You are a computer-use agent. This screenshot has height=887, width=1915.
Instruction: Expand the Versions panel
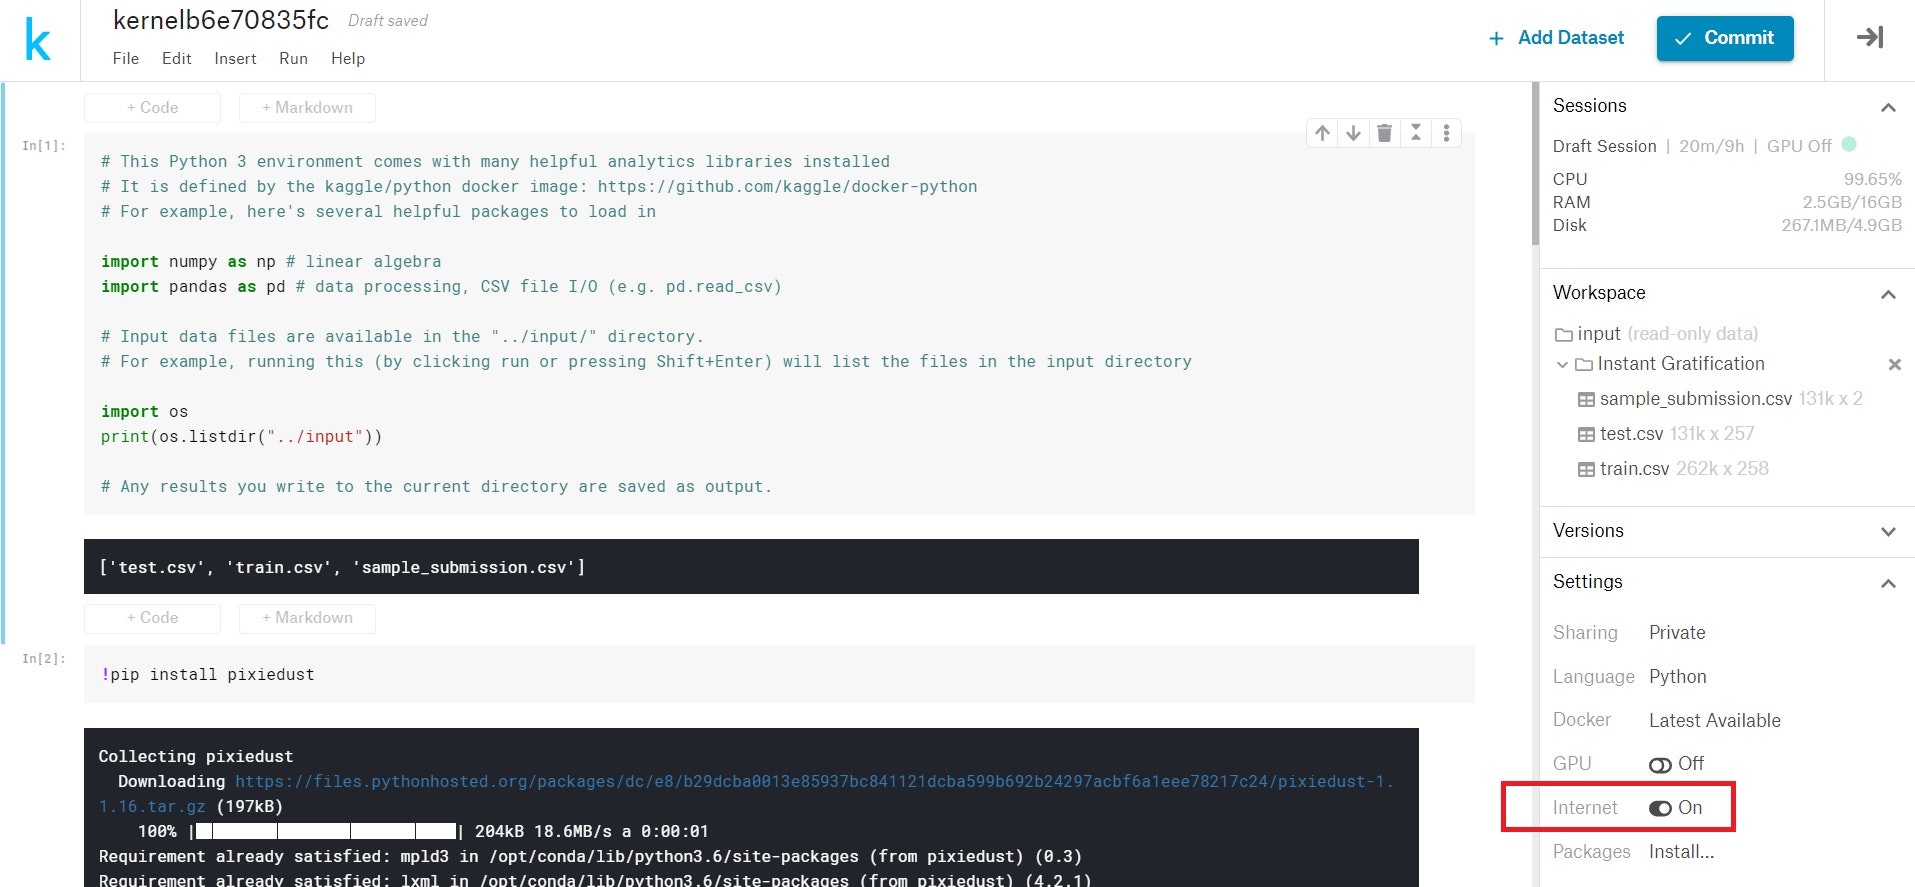pos(1888,532)
